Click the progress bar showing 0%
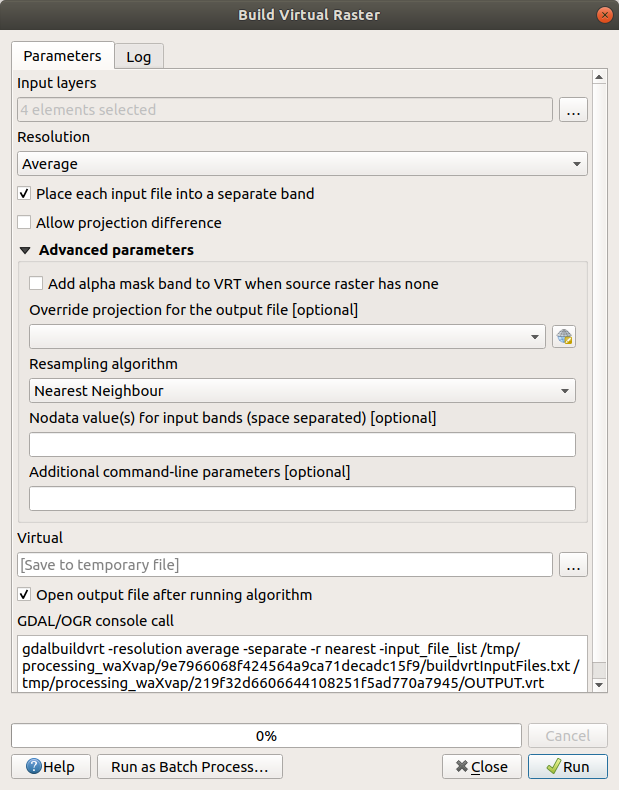Image resolution: width=619 pixels, height=790 pixels. coord(266,736)
